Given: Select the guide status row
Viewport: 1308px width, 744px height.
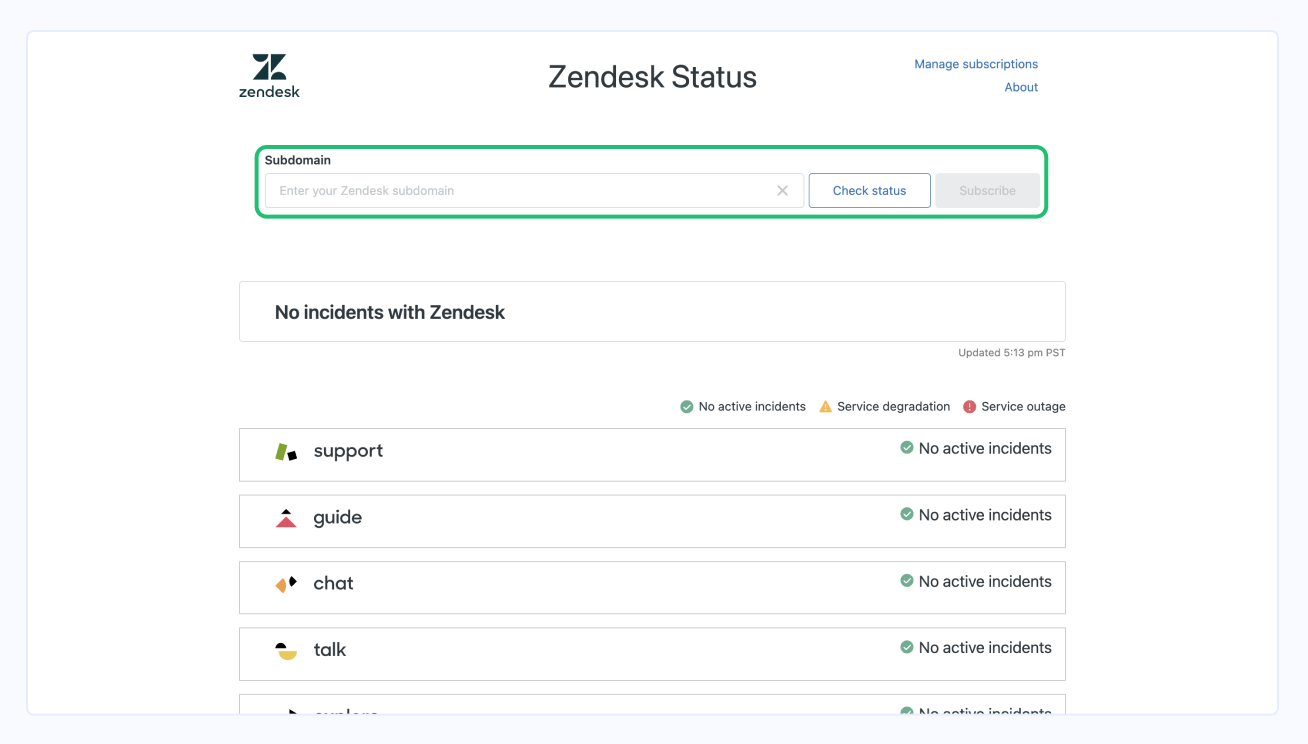Looking at the screenshot, I should (x=652, y=520).
